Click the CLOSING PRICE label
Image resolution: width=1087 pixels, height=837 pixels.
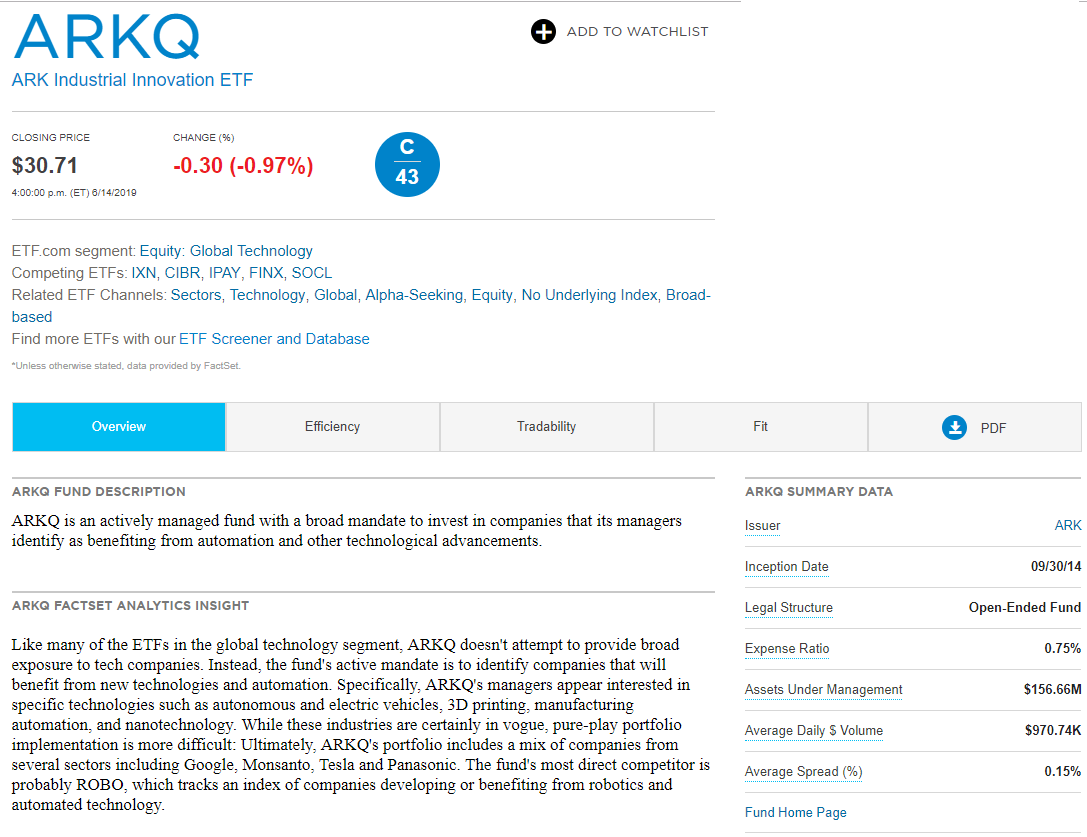(x=51, y=137)
